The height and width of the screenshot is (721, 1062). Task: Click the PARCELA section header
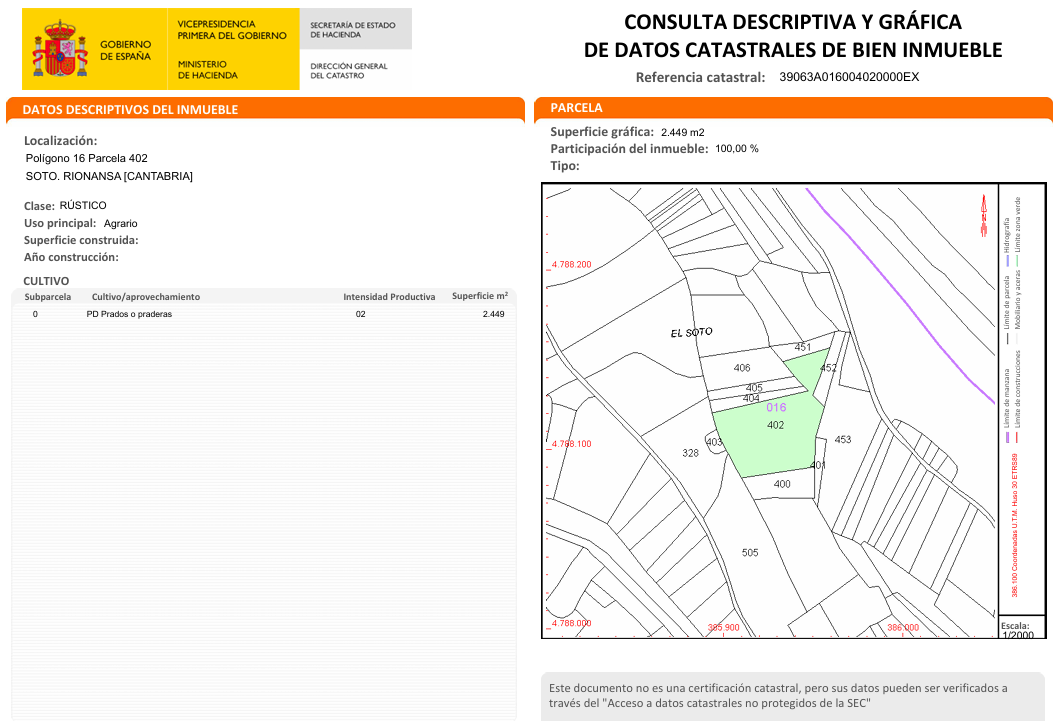tap(577, 107)
